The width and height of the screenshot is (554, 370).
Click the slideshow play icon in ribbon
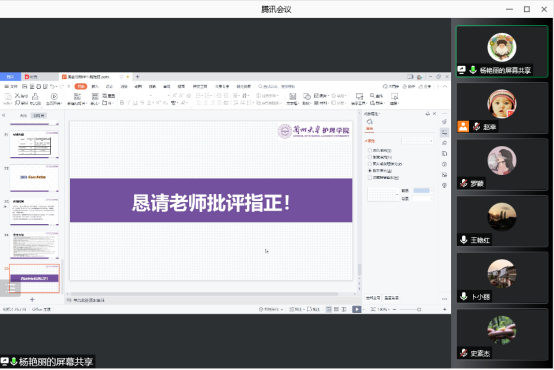pyautogui.click(x=54, y=96)
